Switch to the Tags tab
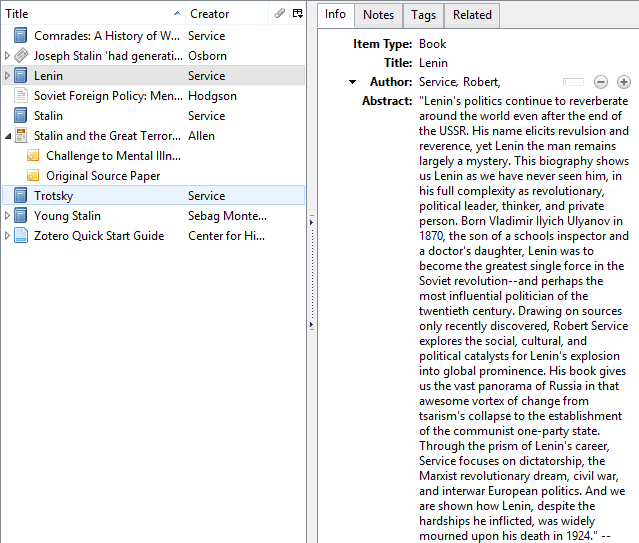Viewport: 639px width, 543px height. (x=423, y=15)
